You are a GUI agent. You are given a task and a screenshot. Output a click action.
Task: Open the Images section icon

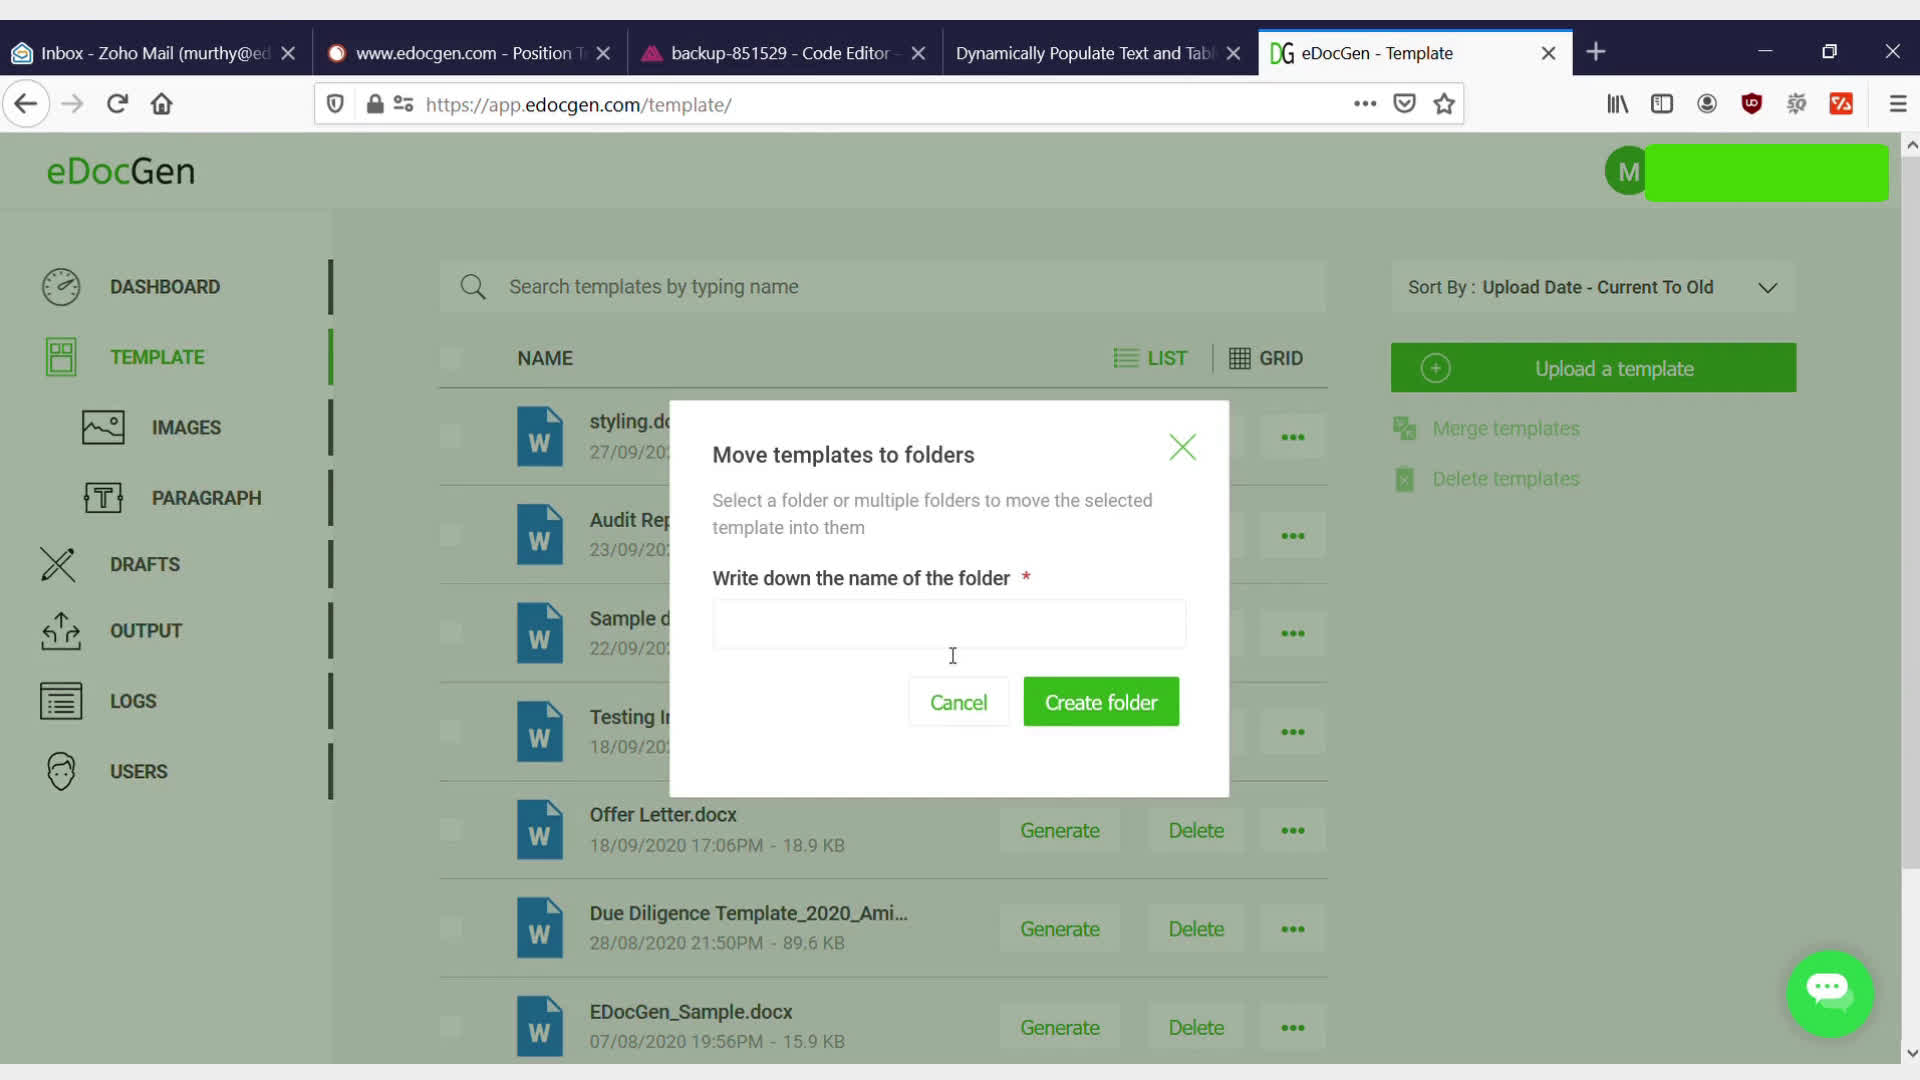pyautogui.click(x=103, y=427)
